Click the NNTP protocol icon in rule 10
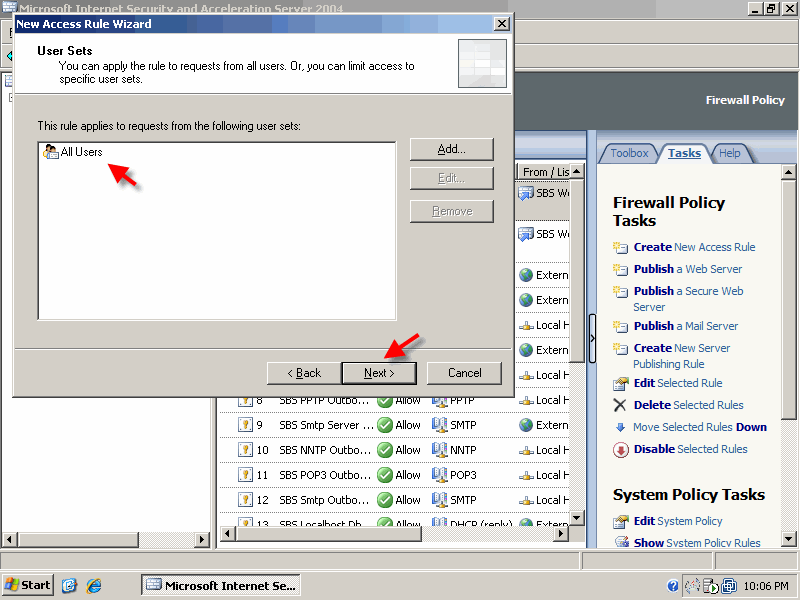 click(x=439, y=449)
